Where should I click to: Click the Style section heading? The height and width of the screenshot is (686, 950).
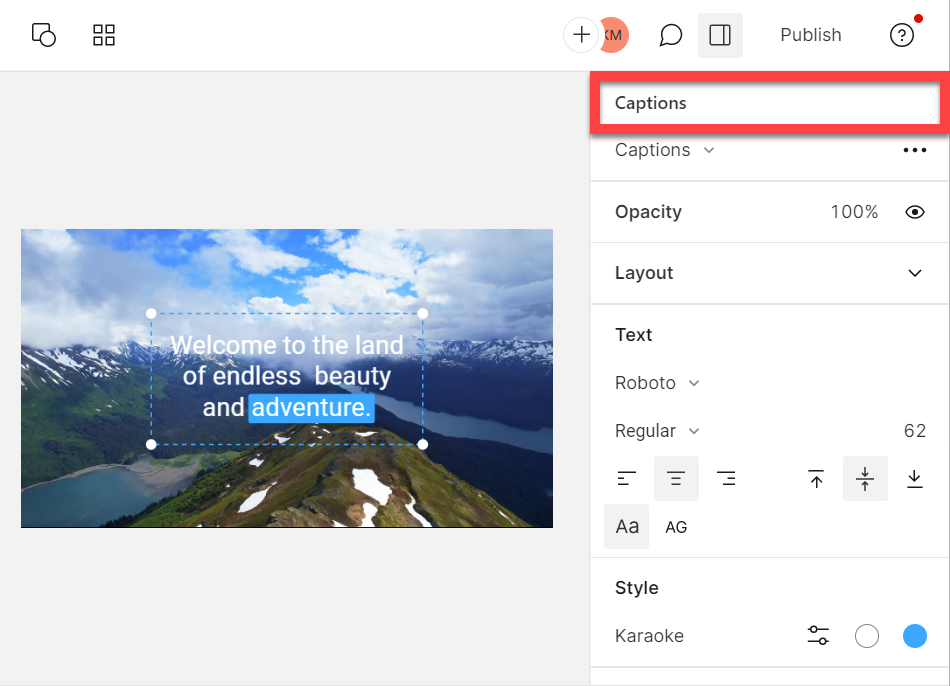636,588
